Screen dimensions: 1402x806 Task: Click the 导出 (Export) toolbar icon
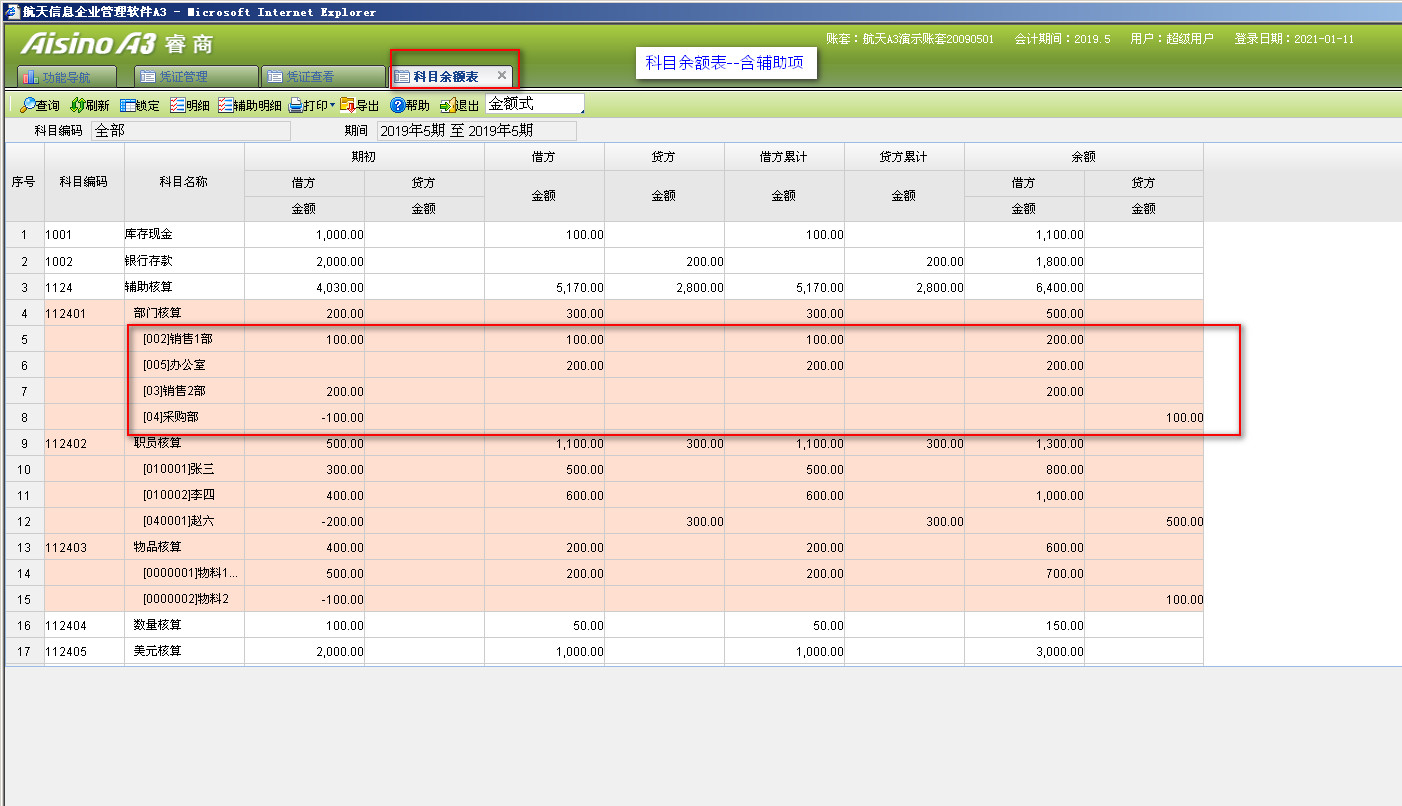click(347, 105)
